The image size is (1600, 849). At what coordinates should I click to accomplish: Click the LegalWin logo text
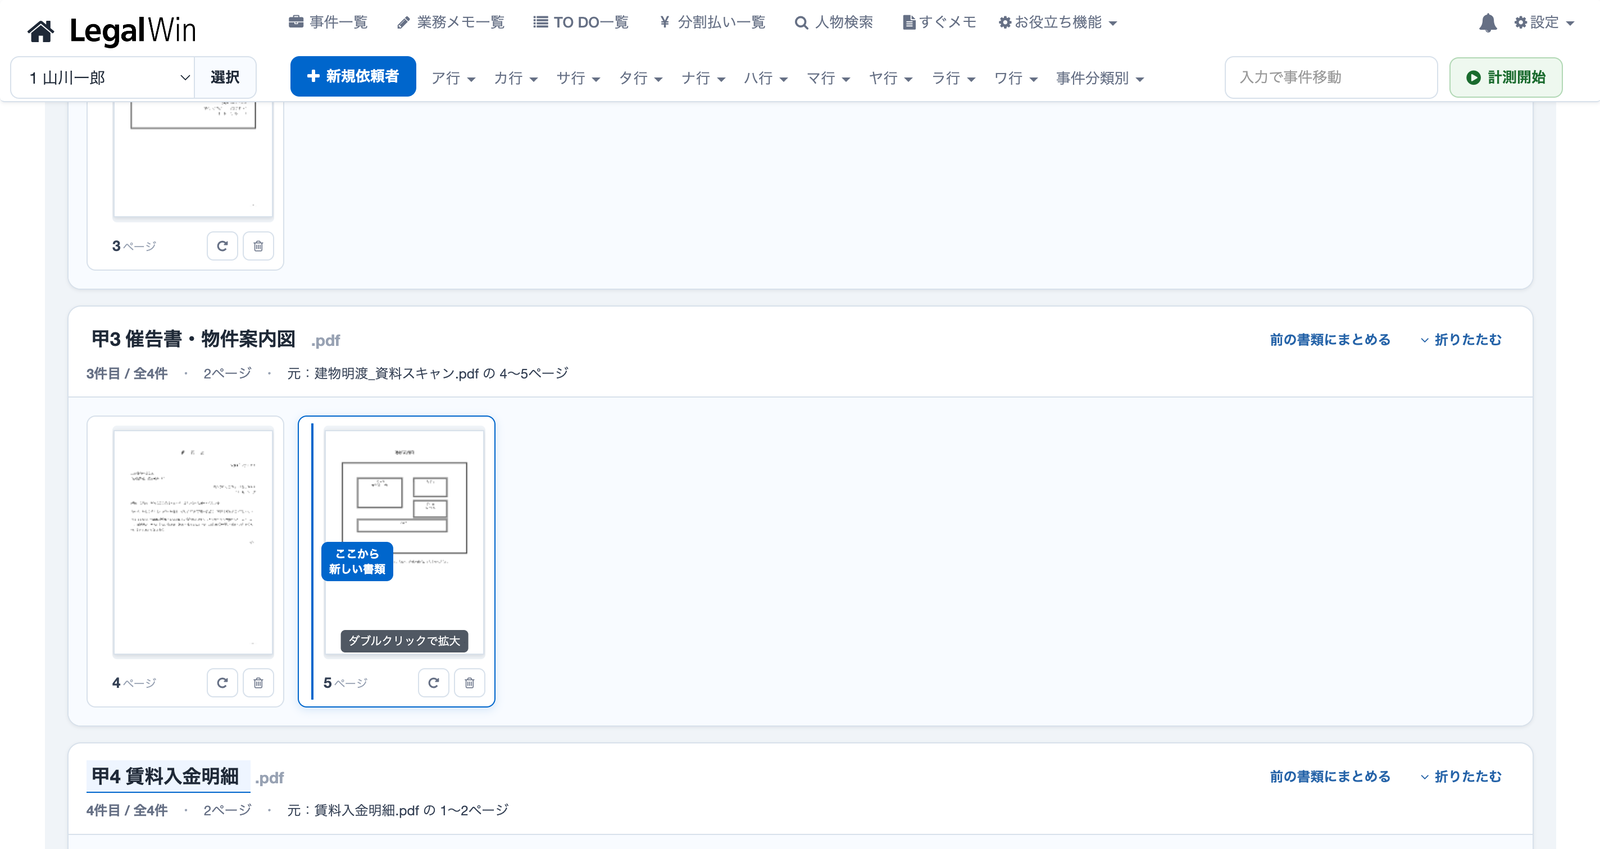click(x=133, y=31)
